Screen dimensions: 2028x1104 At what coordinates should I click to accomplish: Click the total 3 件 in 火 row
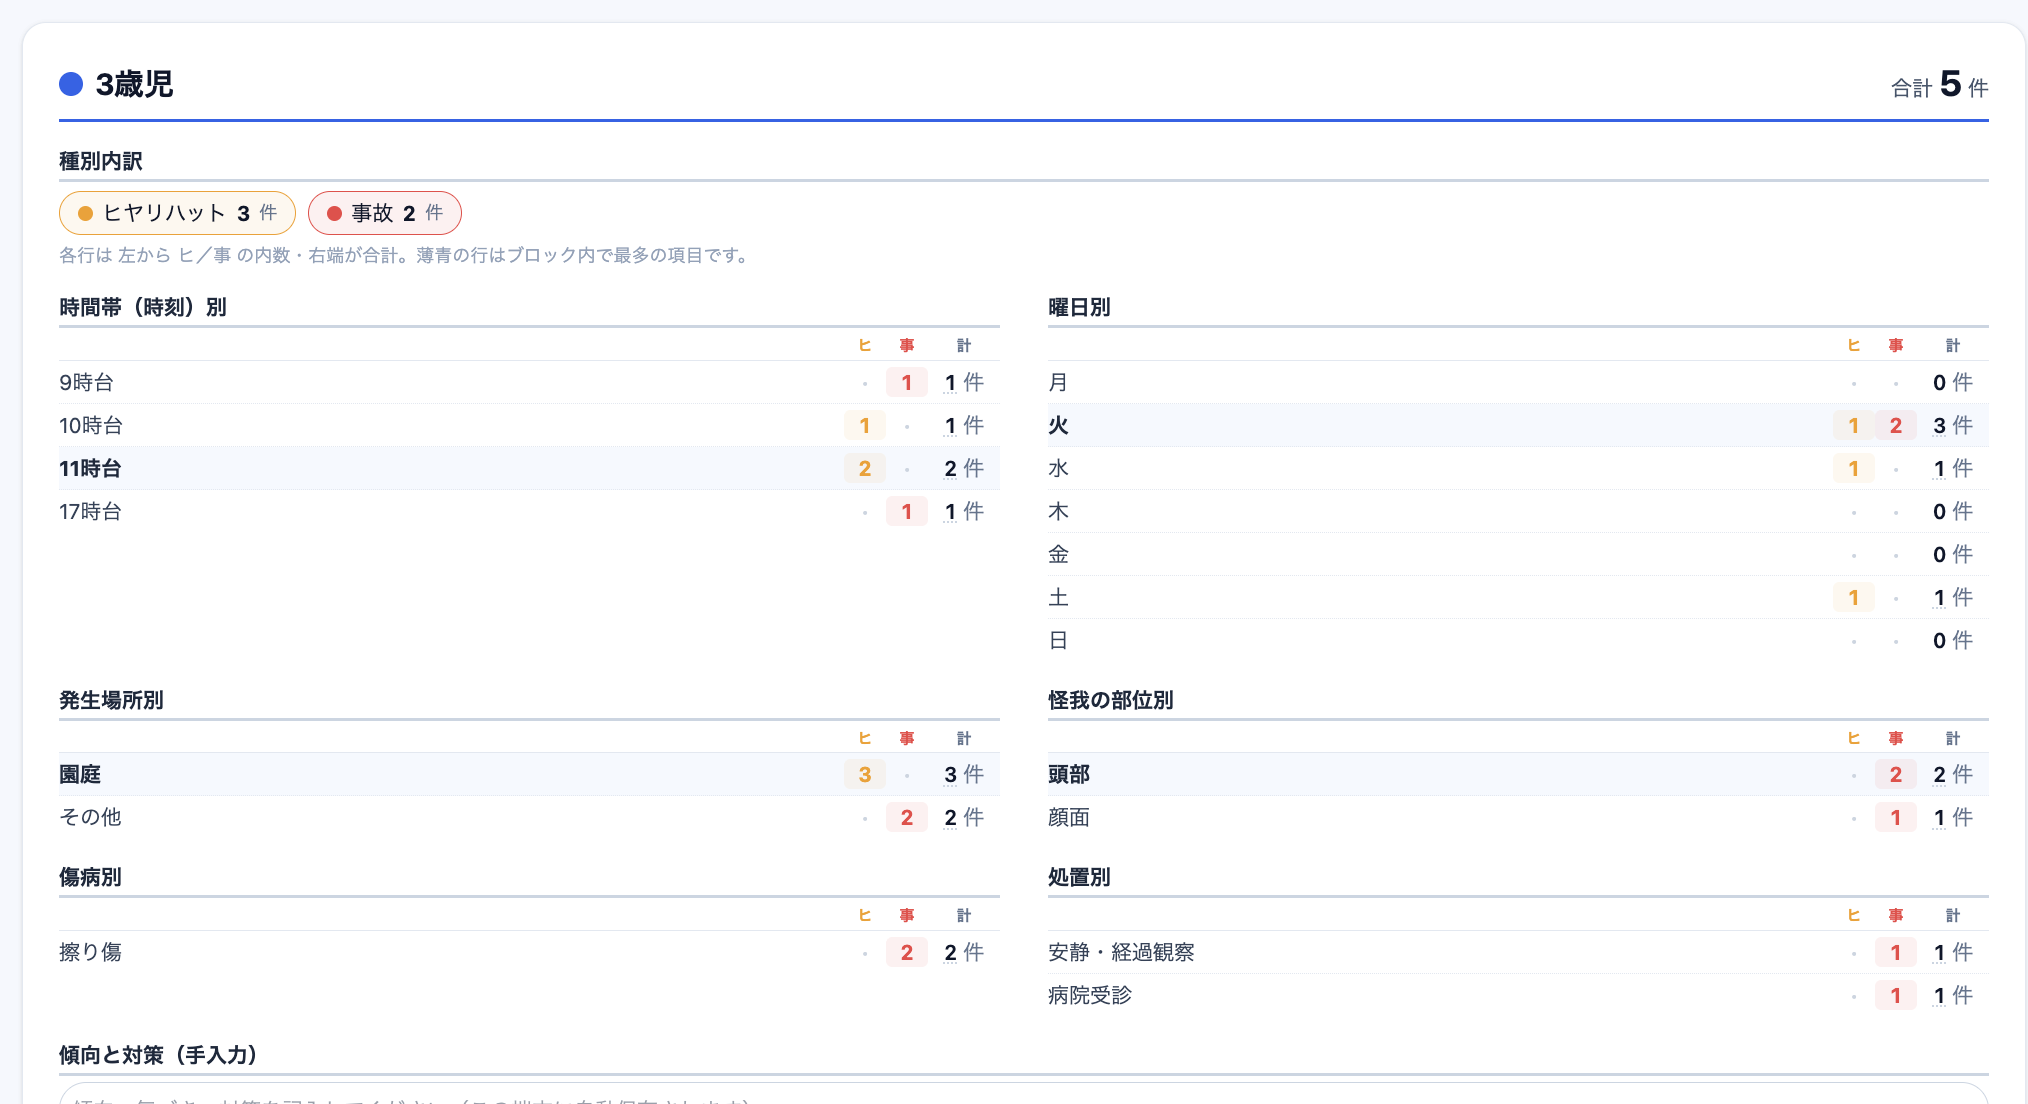coord(1953,425)
